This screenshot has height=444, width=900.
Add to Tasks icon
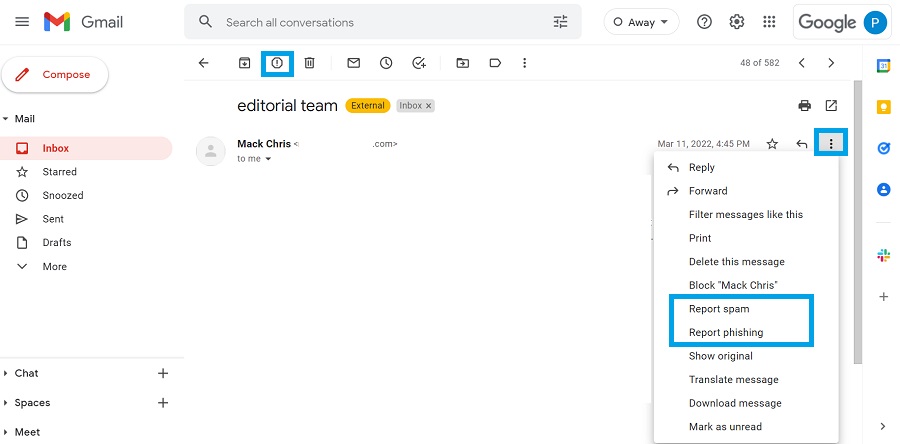[419, 63]
